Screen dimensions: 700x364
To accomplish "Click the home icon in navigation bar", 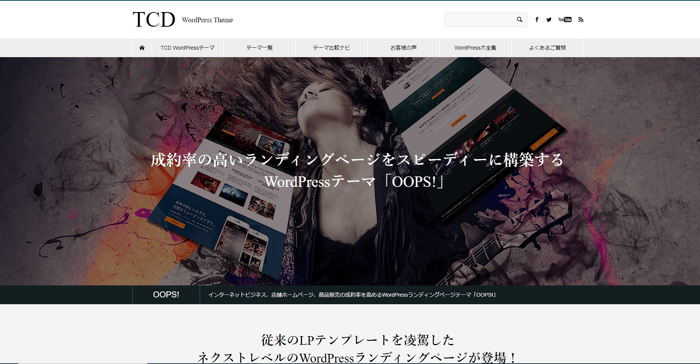I will point(142,48).
